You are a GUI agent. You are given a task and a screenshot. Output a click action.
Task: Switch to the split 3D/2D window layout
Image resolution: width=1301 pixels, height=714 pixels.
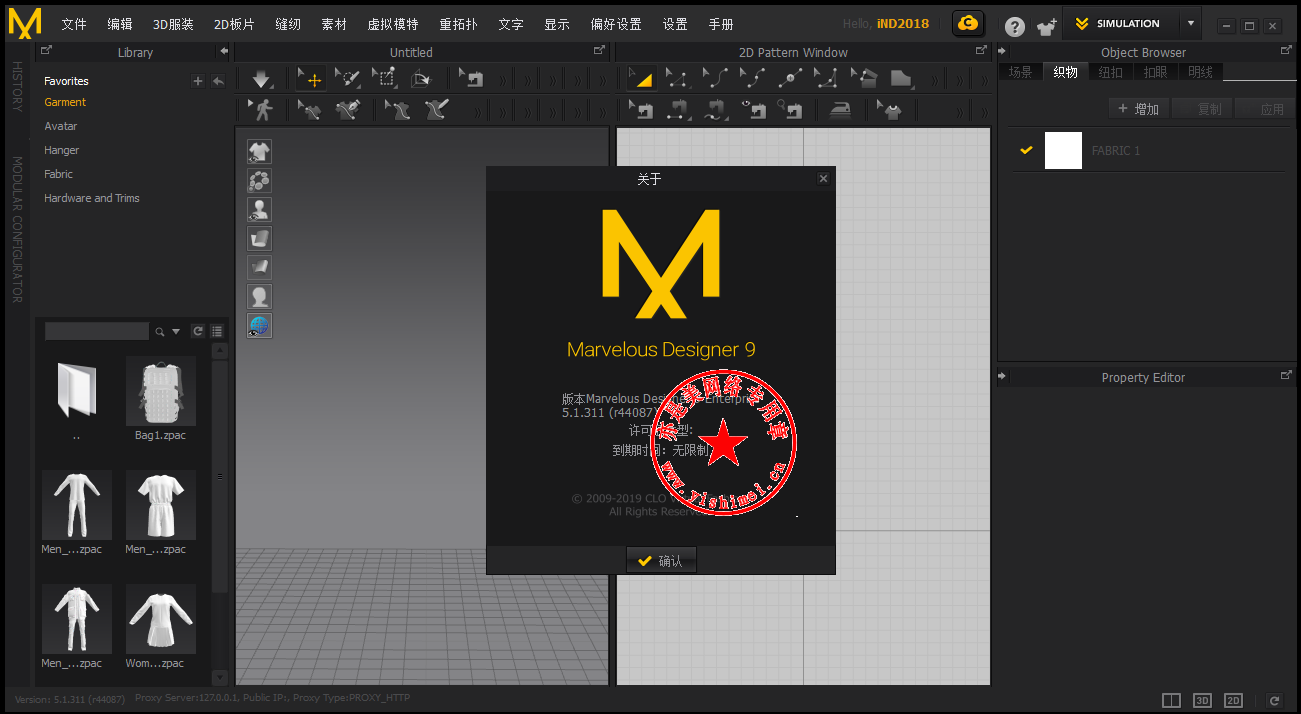[1172, 701]
